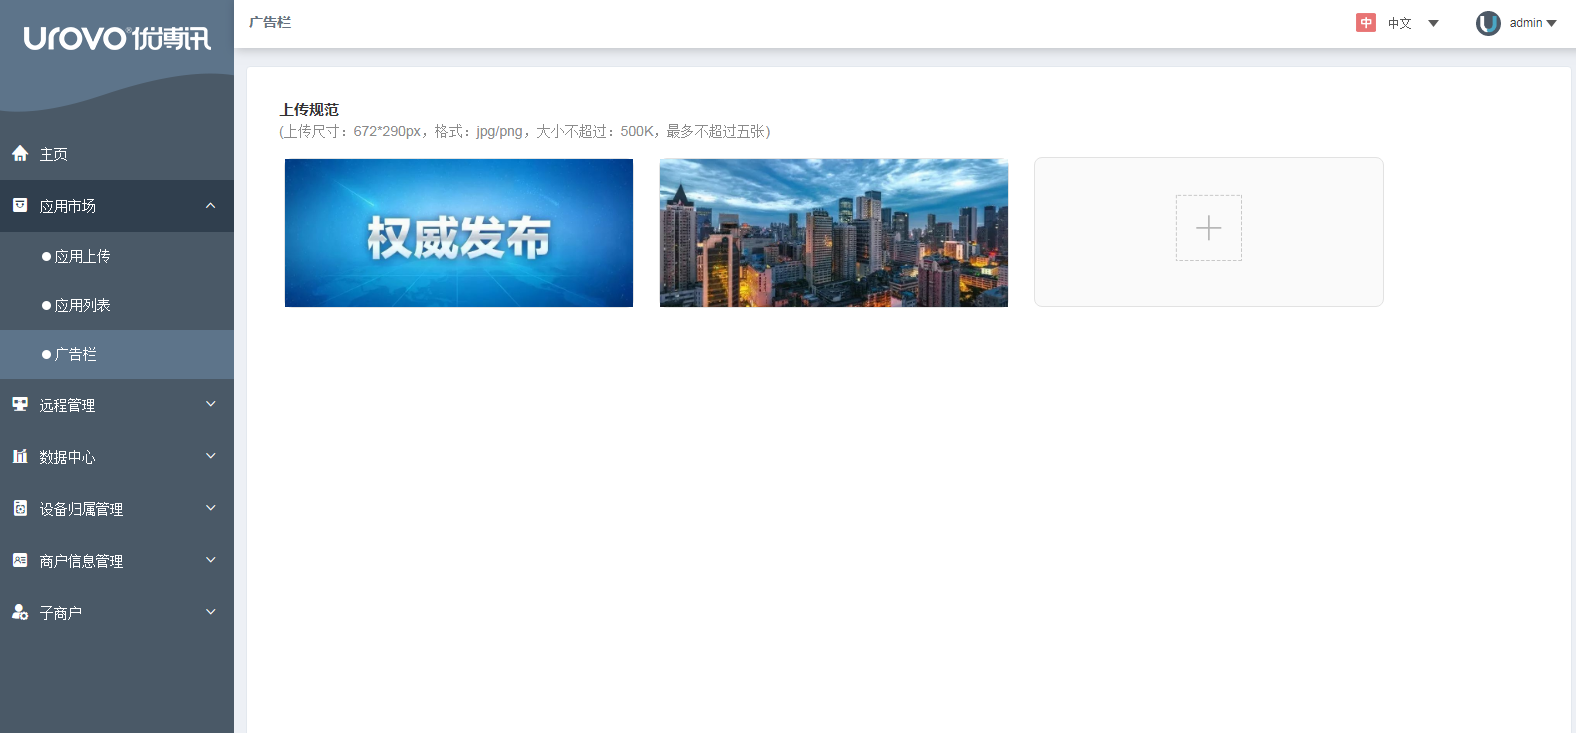This screenshot has height=733, width=1576.
Task: Click the 上传规范 heading
Action: point(309,110)
